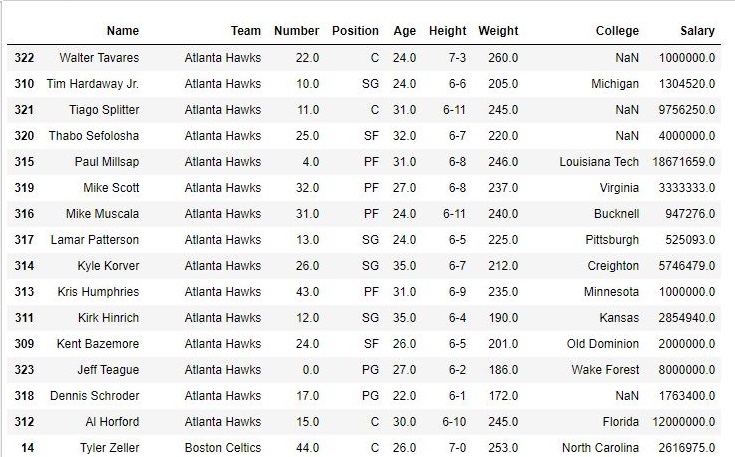Select the Tyler Zeller name cell
Image resolution: width=735 pixels, height=457 pixels.
(110, 448)
